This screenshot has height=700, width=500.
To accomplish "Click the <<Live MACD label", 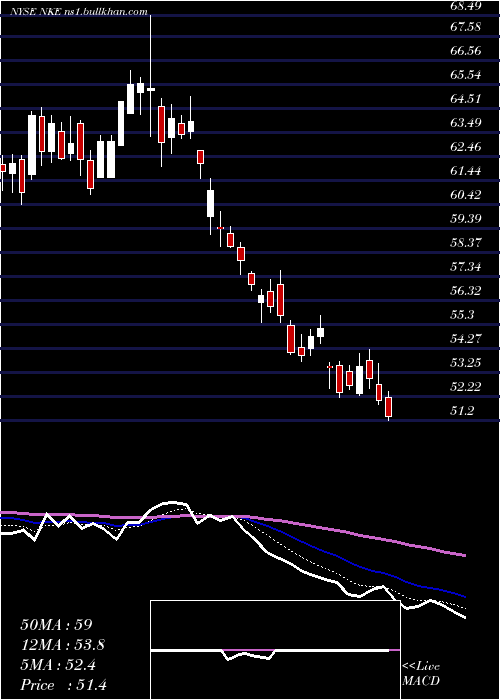I will pos(421,674).
